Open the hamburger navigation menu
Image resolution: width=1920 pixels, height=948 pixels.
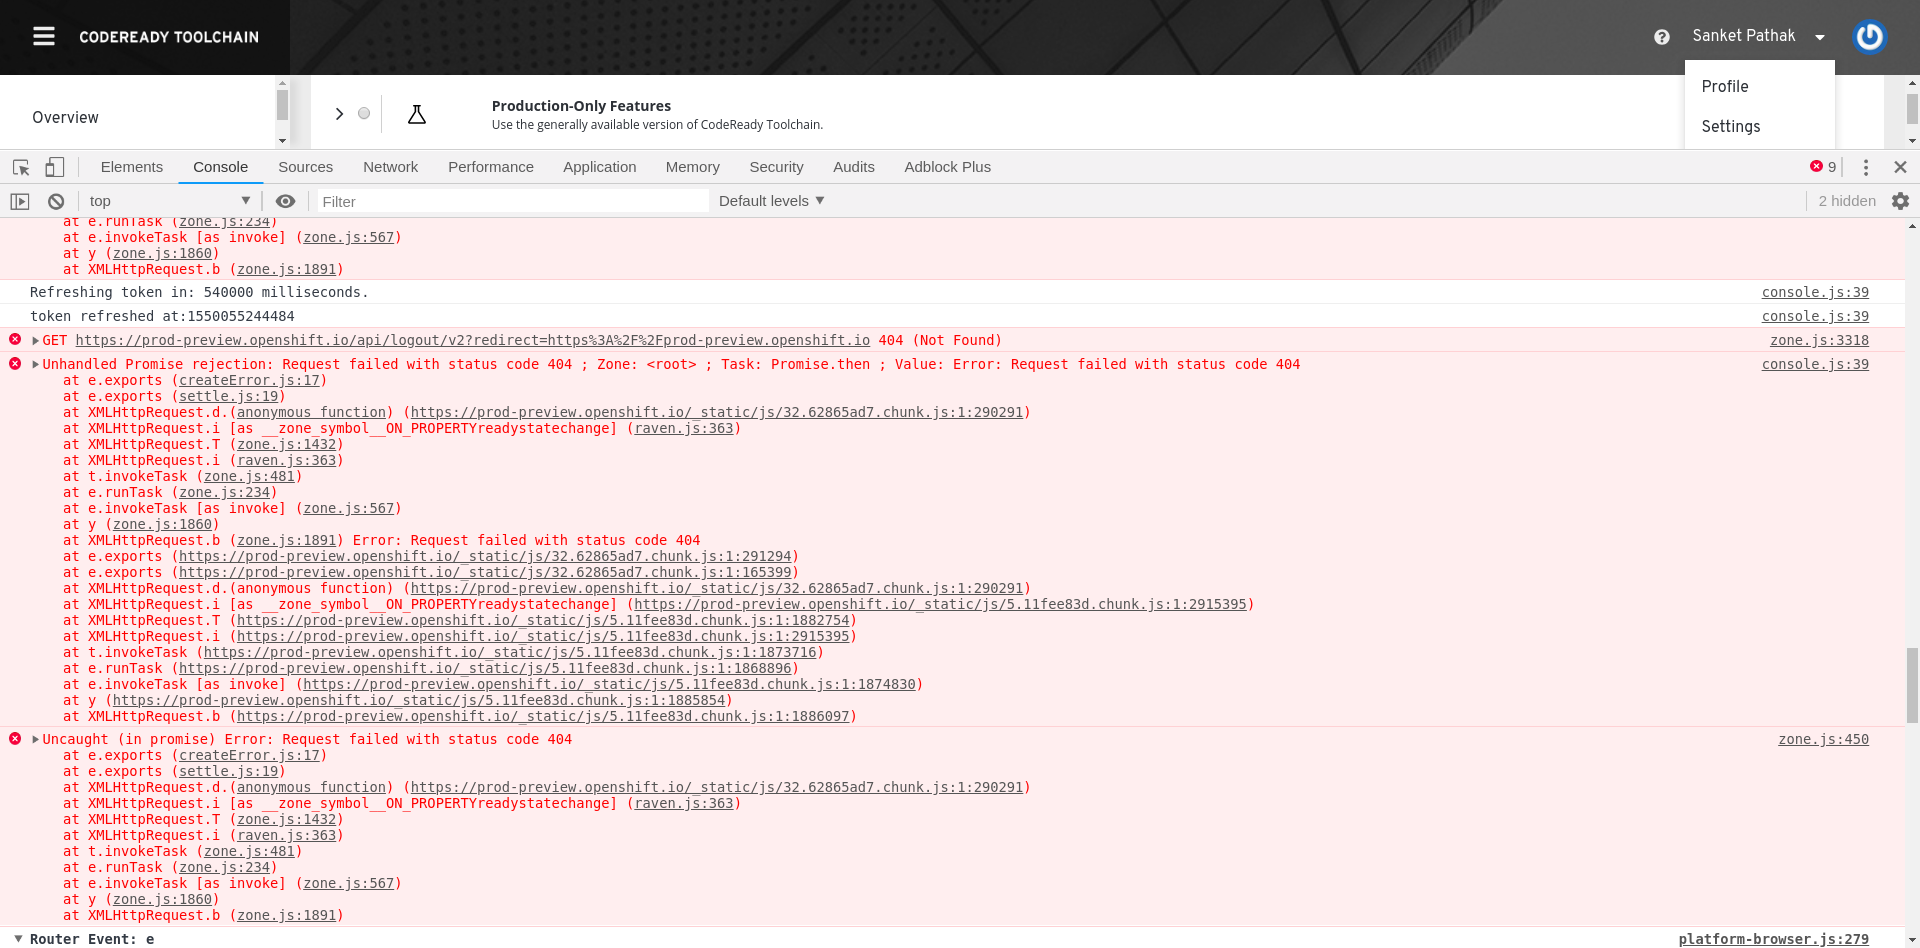[x=43, y=36]
